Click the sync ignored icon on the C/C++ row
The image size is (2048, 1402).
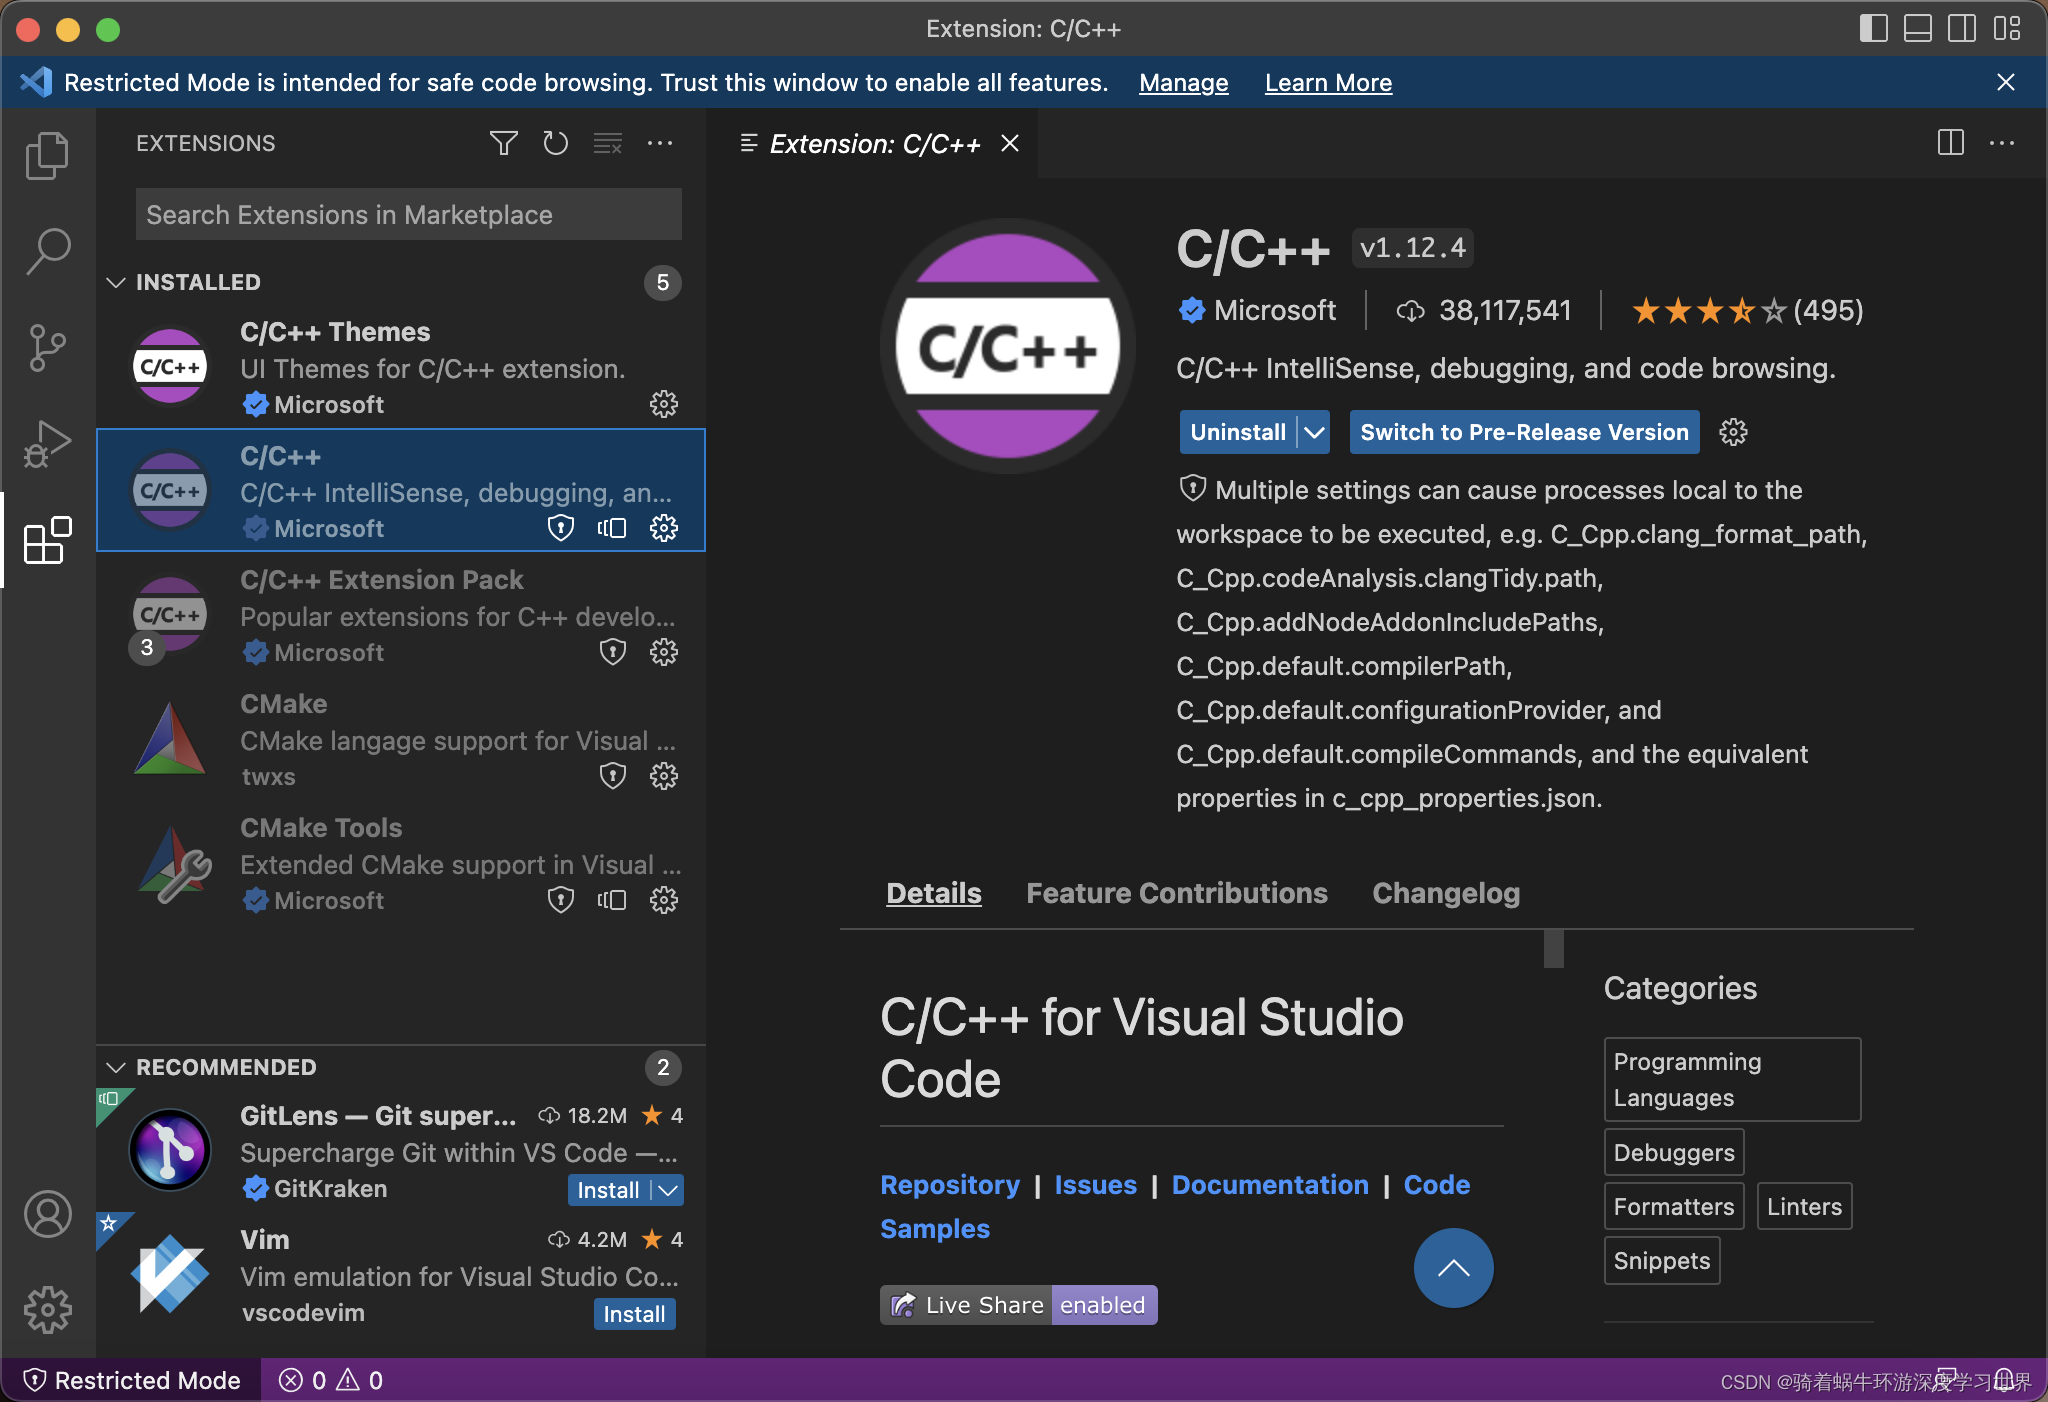(612, 528)
